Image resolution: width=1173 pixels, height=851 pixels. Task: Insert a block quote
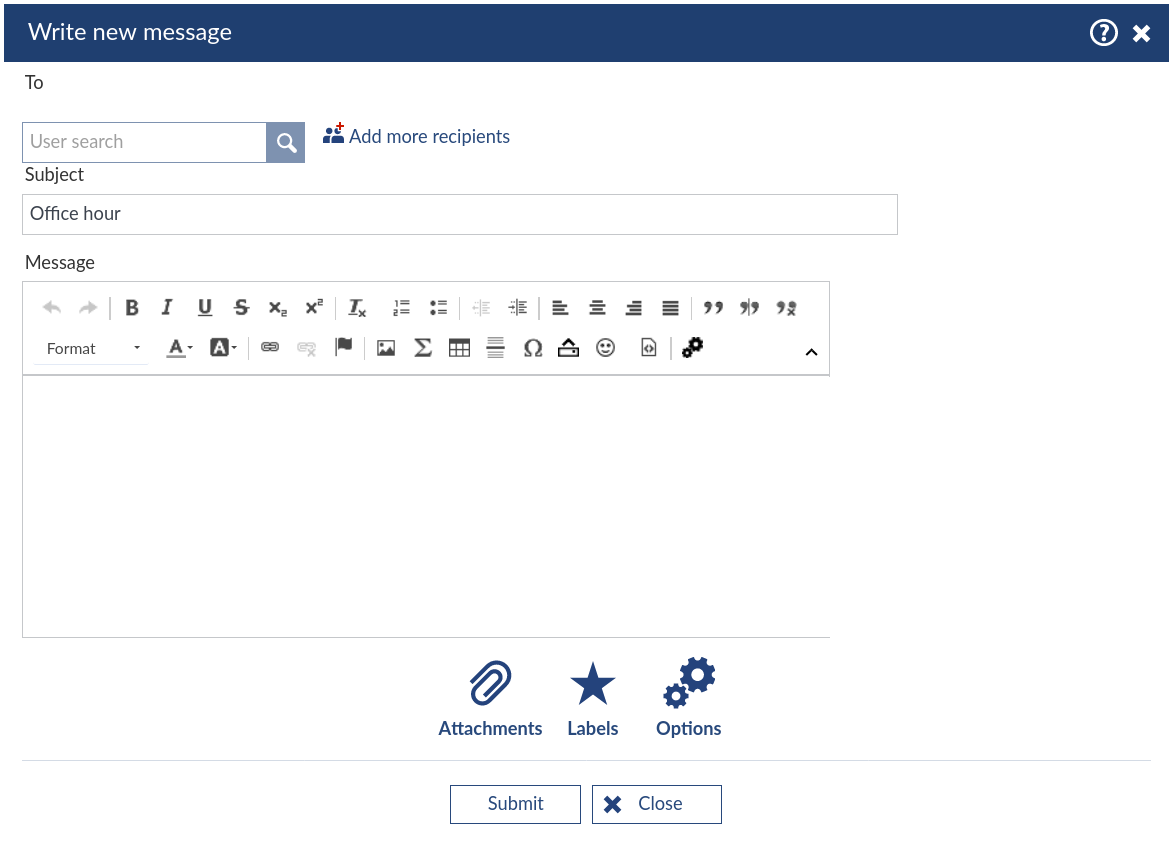click(713, 308)
